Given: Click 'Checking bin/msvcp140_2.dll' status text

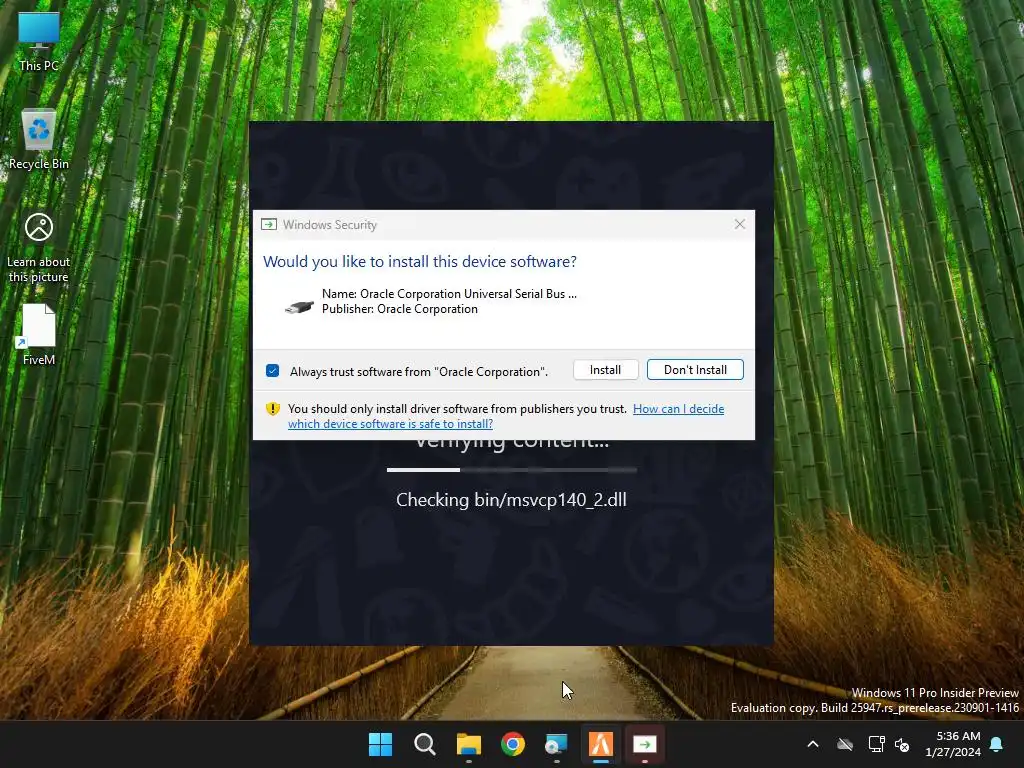Looking at the screenshot, I should (511, 500).
